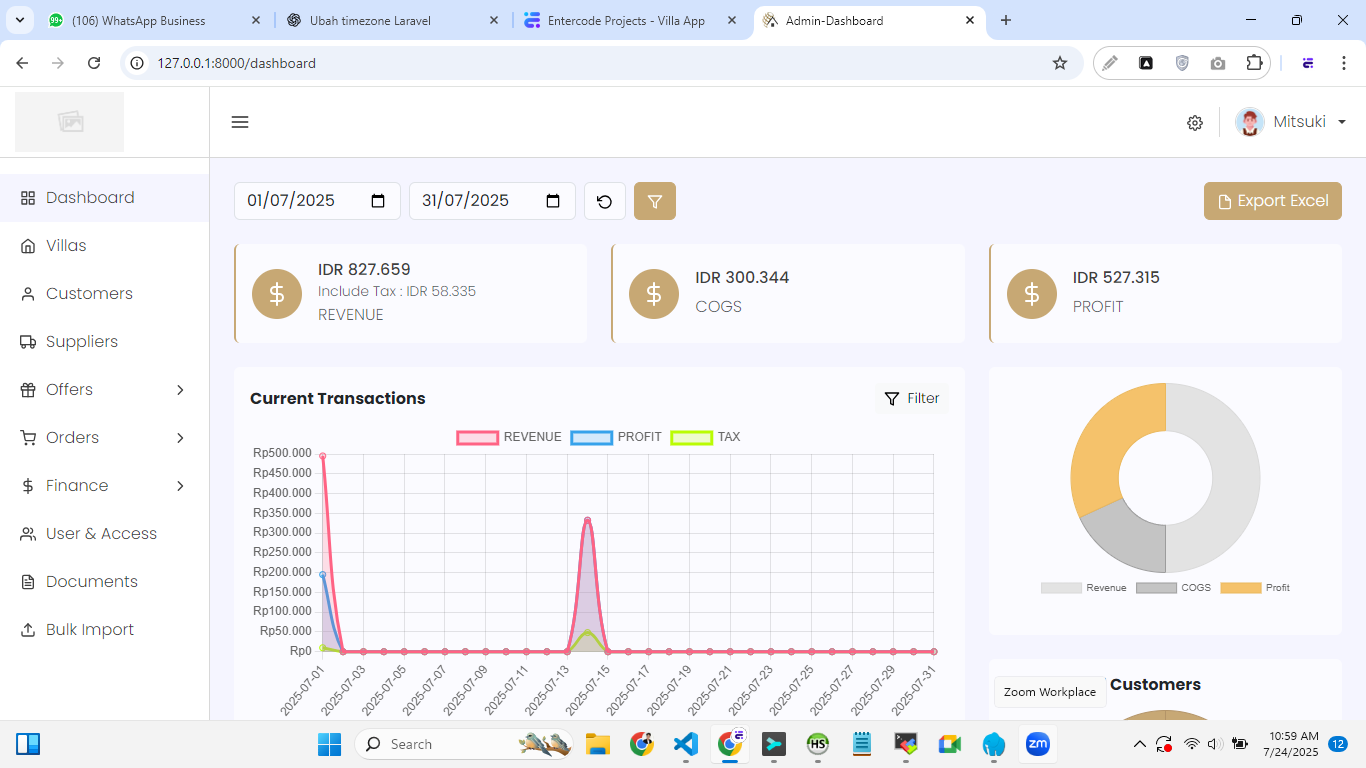Open Visual Studio Code from taskbar

pyautogui.click(x=685, y=744)
